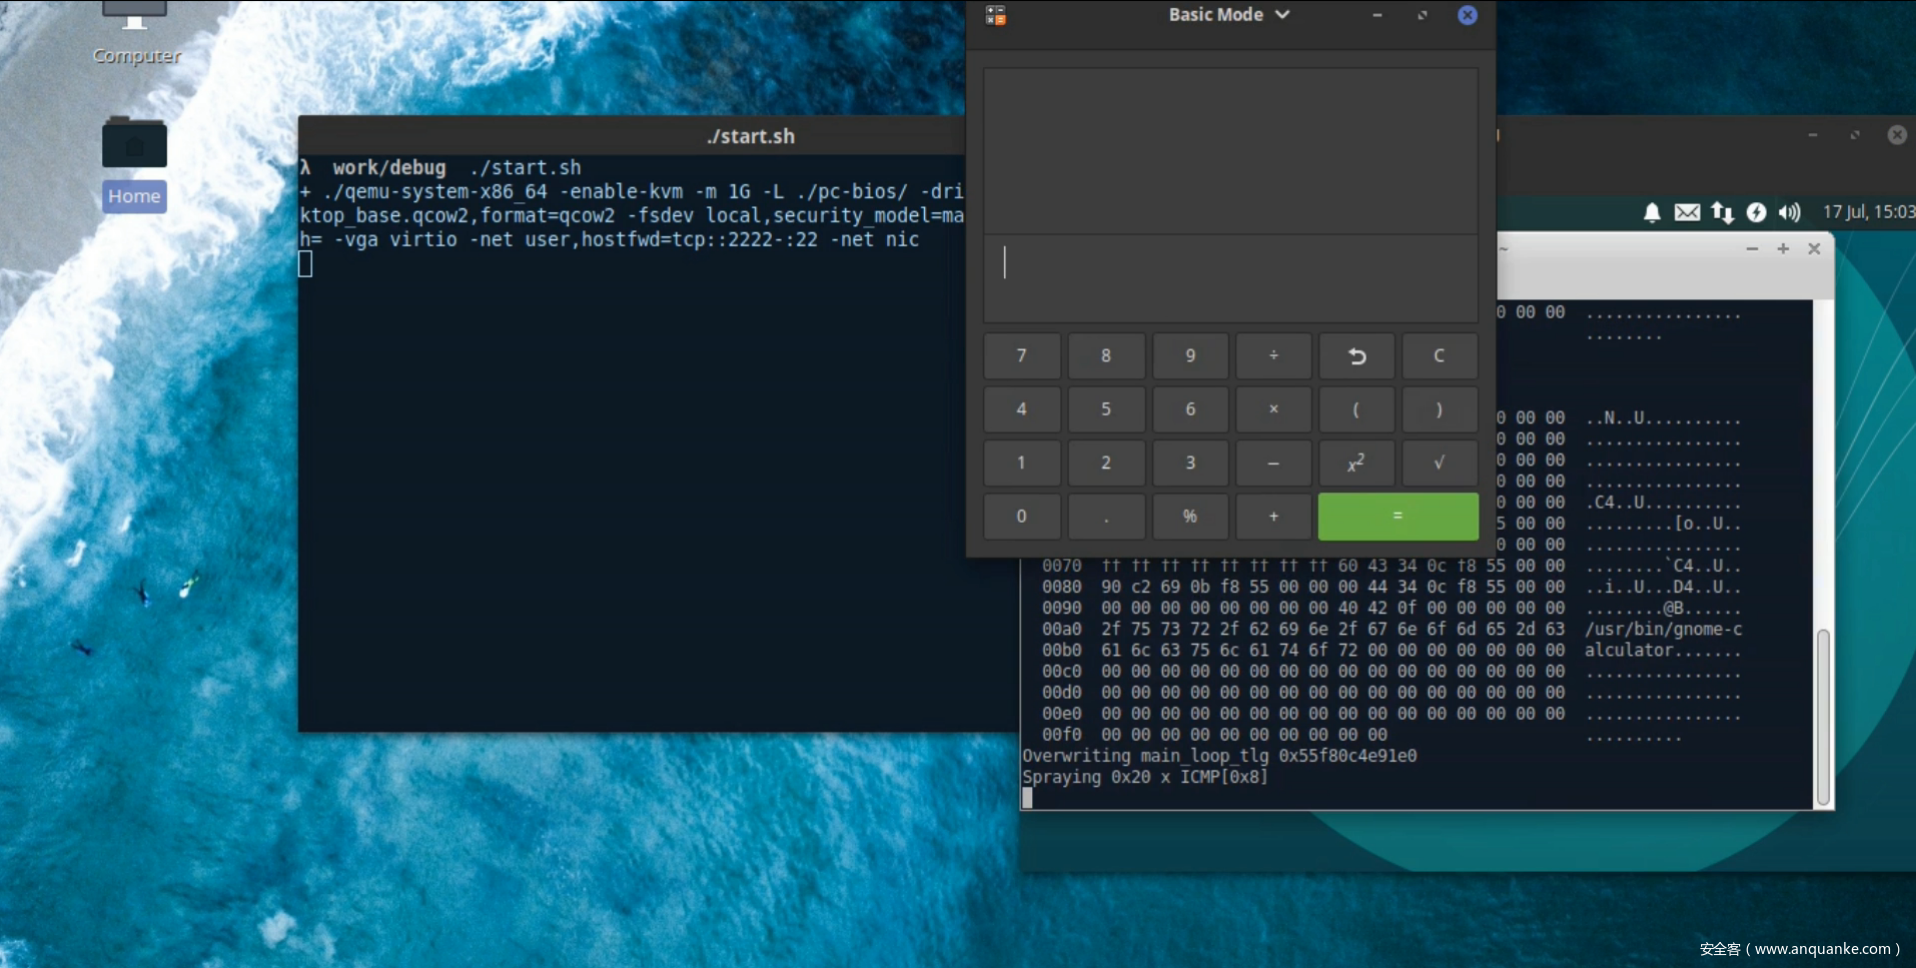Open the power manager lightning icon
This screenshot has width=1916, height=968.
tap(1756, 212)
